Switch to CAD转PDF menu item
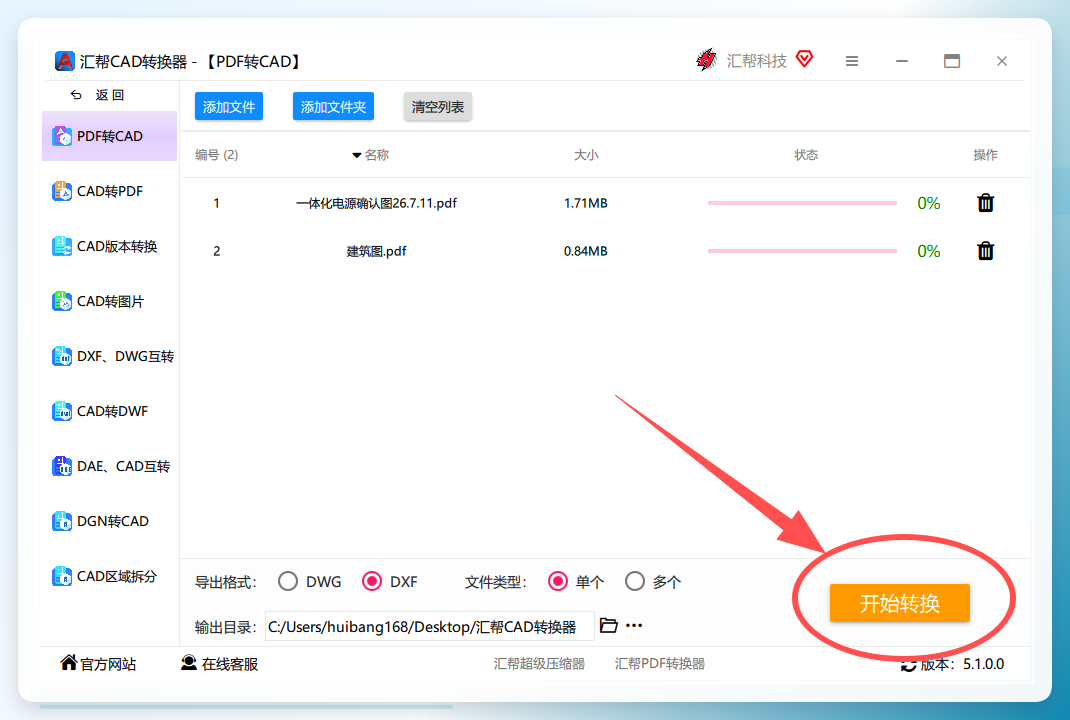The image size is (1070, 720). 109,191
